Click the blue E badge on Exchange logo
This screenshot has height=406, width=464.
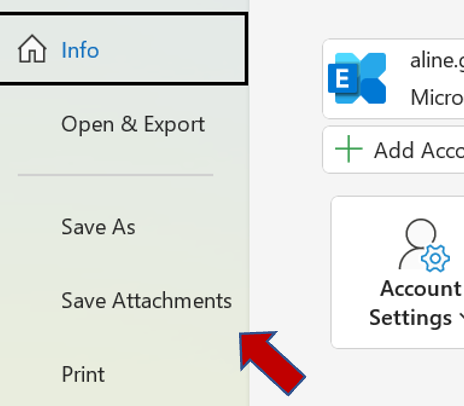(343, 79)
